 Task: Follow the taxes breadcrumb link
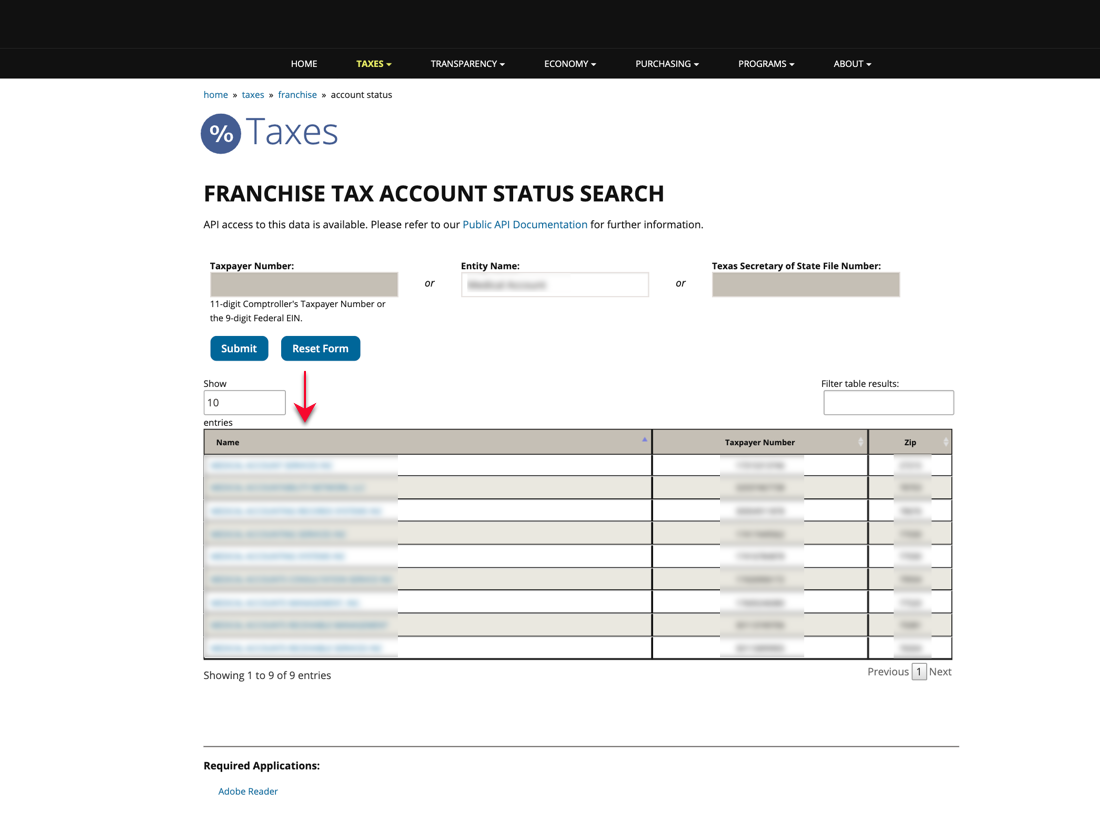pyautogui.click(x=253, y=95)
